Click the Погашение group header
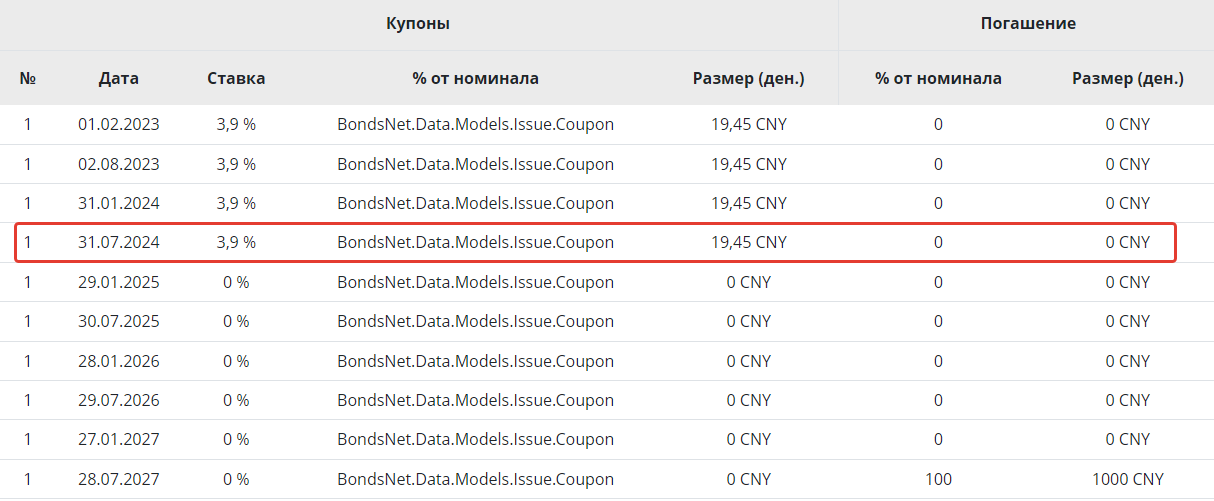1214x501 pixels. 1028,24
